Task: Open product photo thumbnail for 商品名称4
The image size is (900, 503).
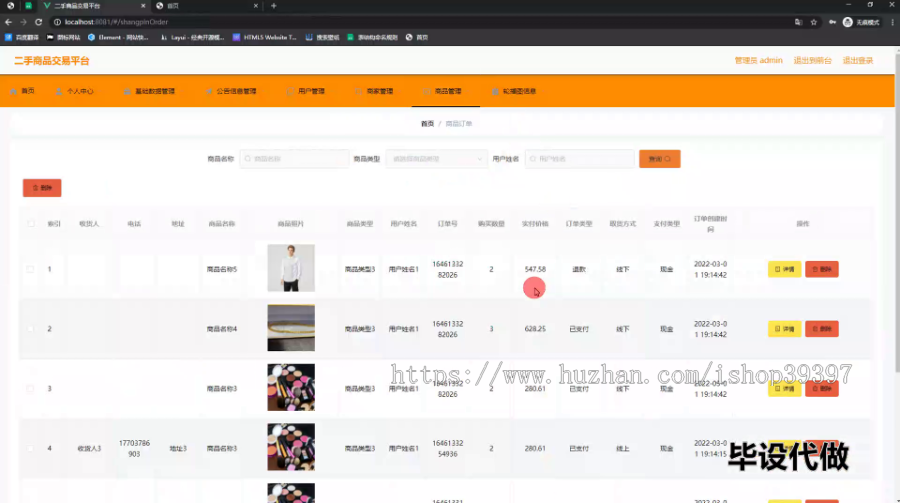Action: pyautogui.click(x=291, y=328)
